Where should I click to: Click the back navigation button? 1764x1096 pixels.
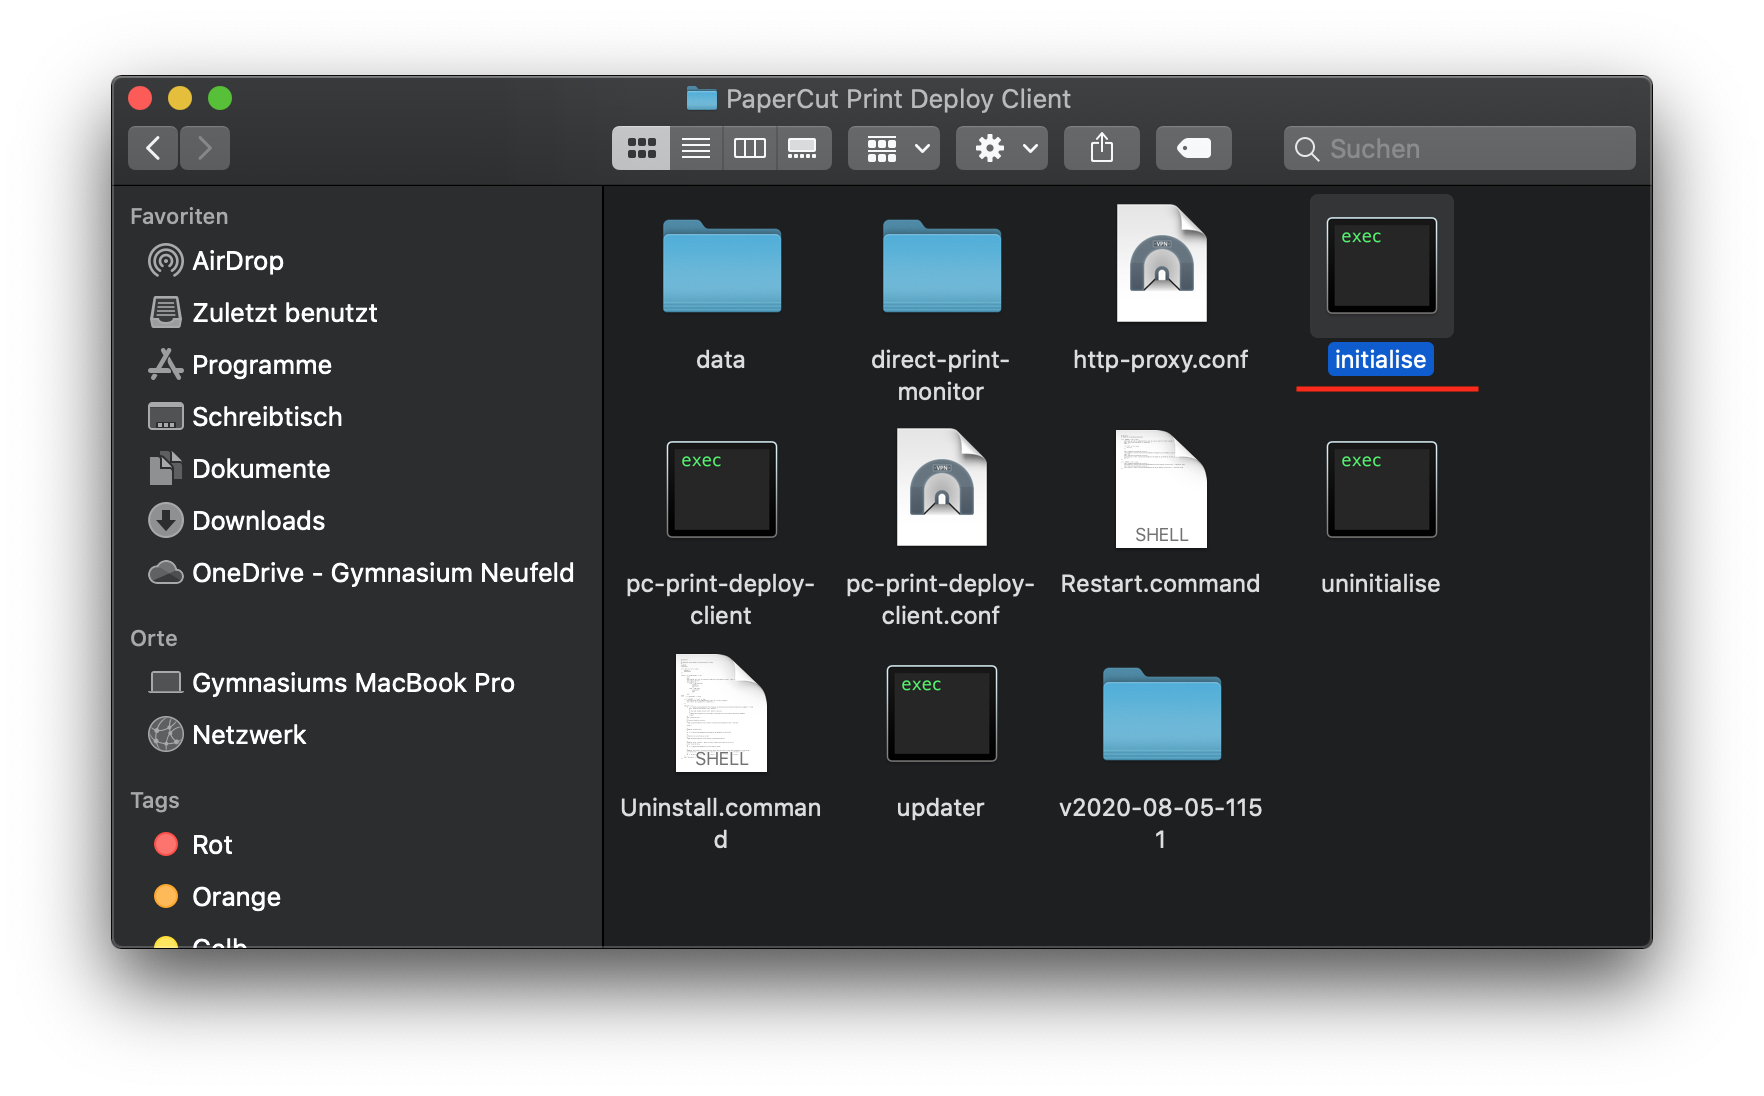pos(153,148)
